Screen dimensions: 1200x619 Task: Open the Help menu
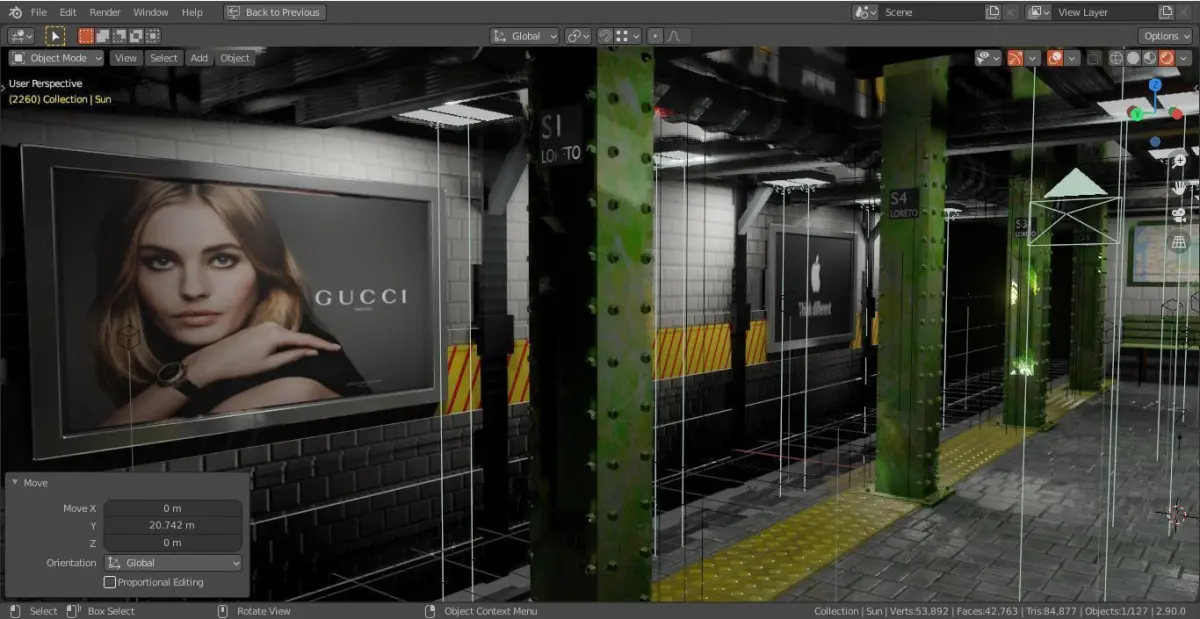(x=192, y=12)
